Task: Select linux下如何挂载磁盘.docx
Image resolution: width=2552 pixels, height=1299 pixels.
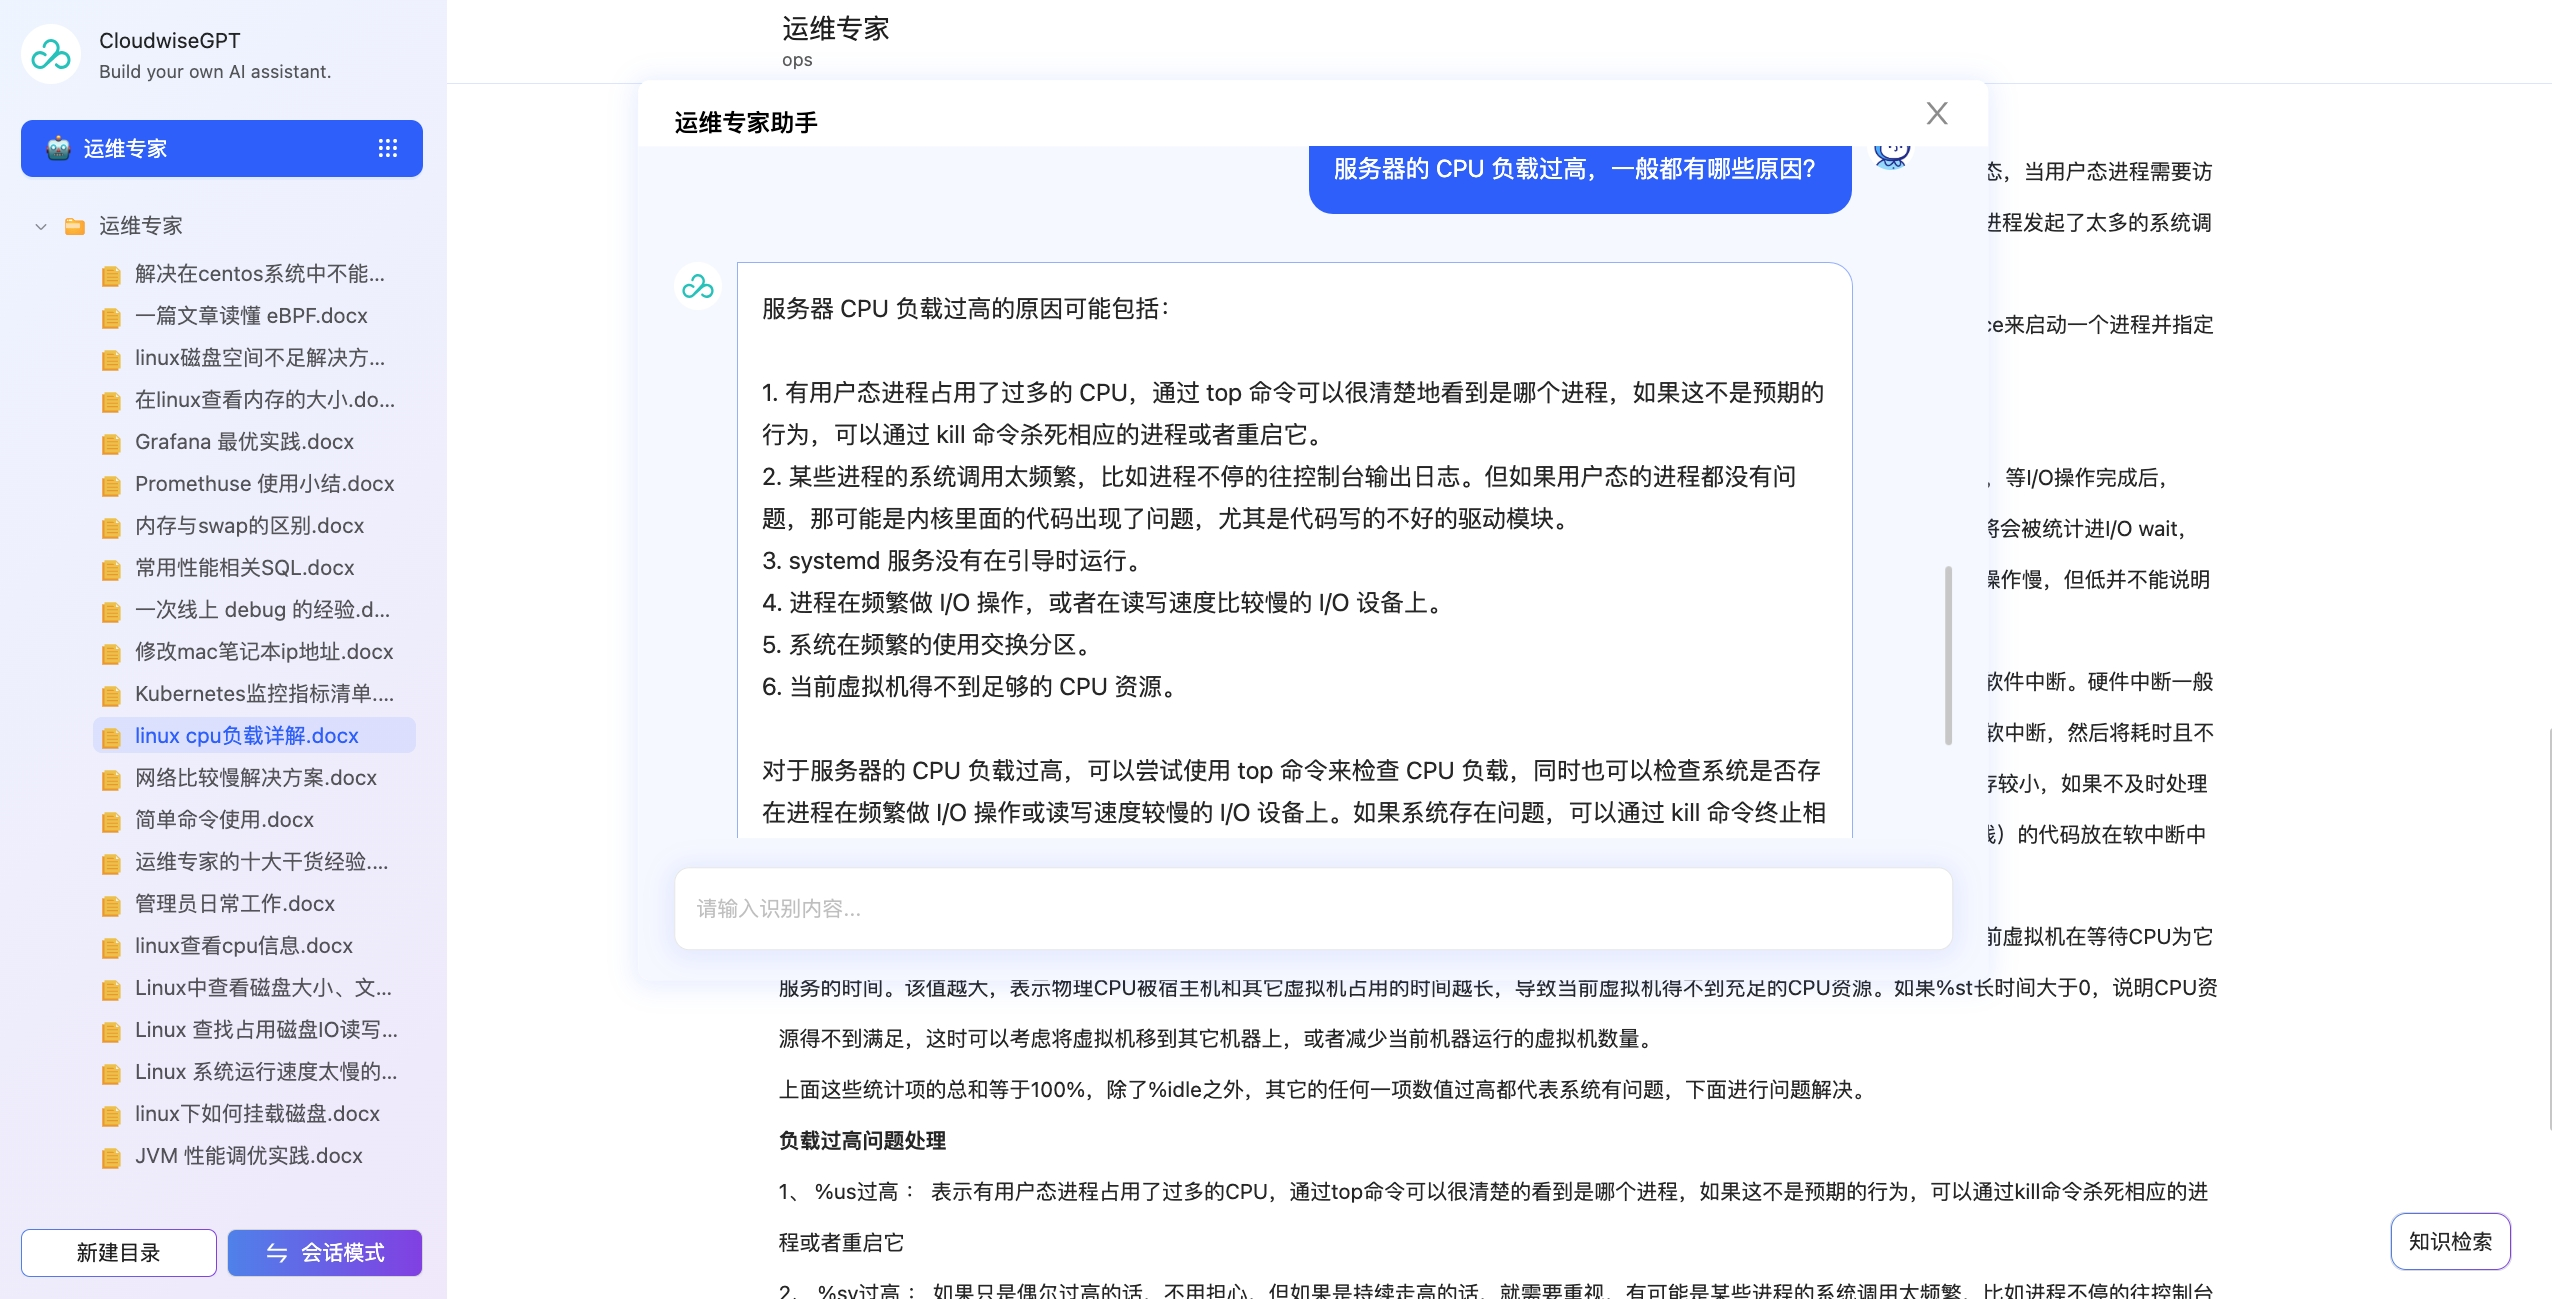Action: 257,1114
